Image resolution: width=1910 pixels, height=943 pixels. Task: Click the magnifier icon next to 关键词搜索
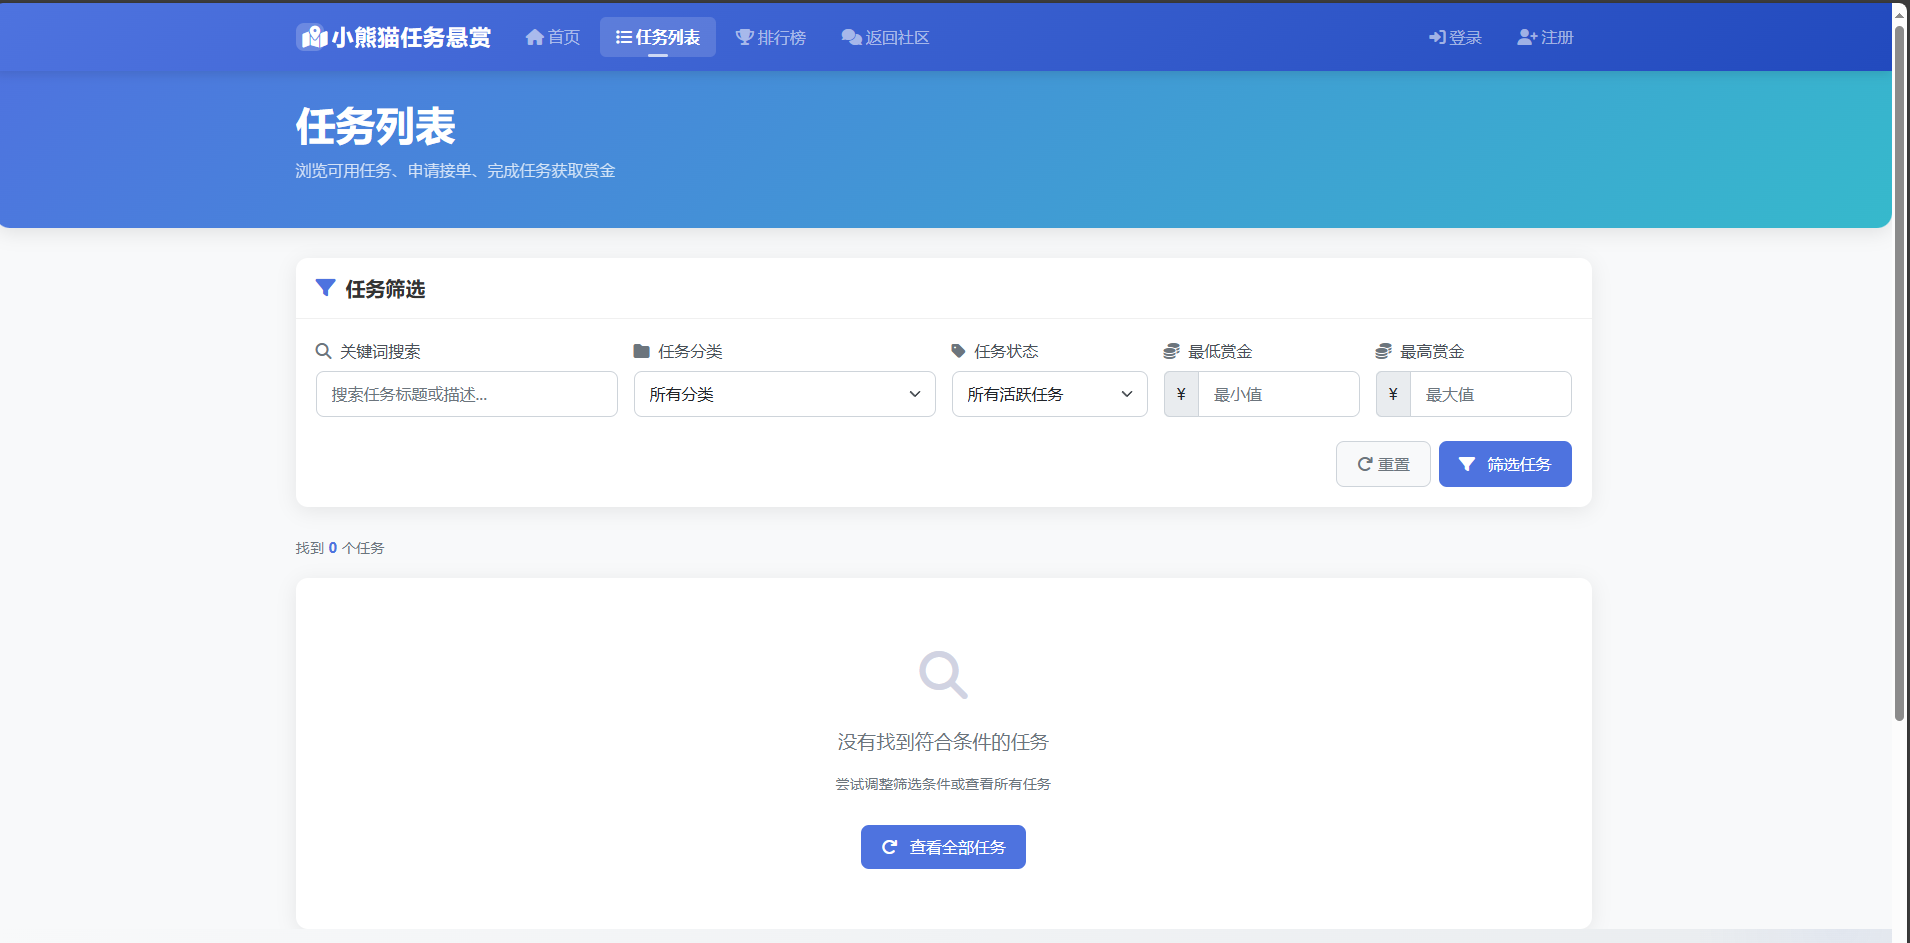pyautogui.click(x=323, y=351)
